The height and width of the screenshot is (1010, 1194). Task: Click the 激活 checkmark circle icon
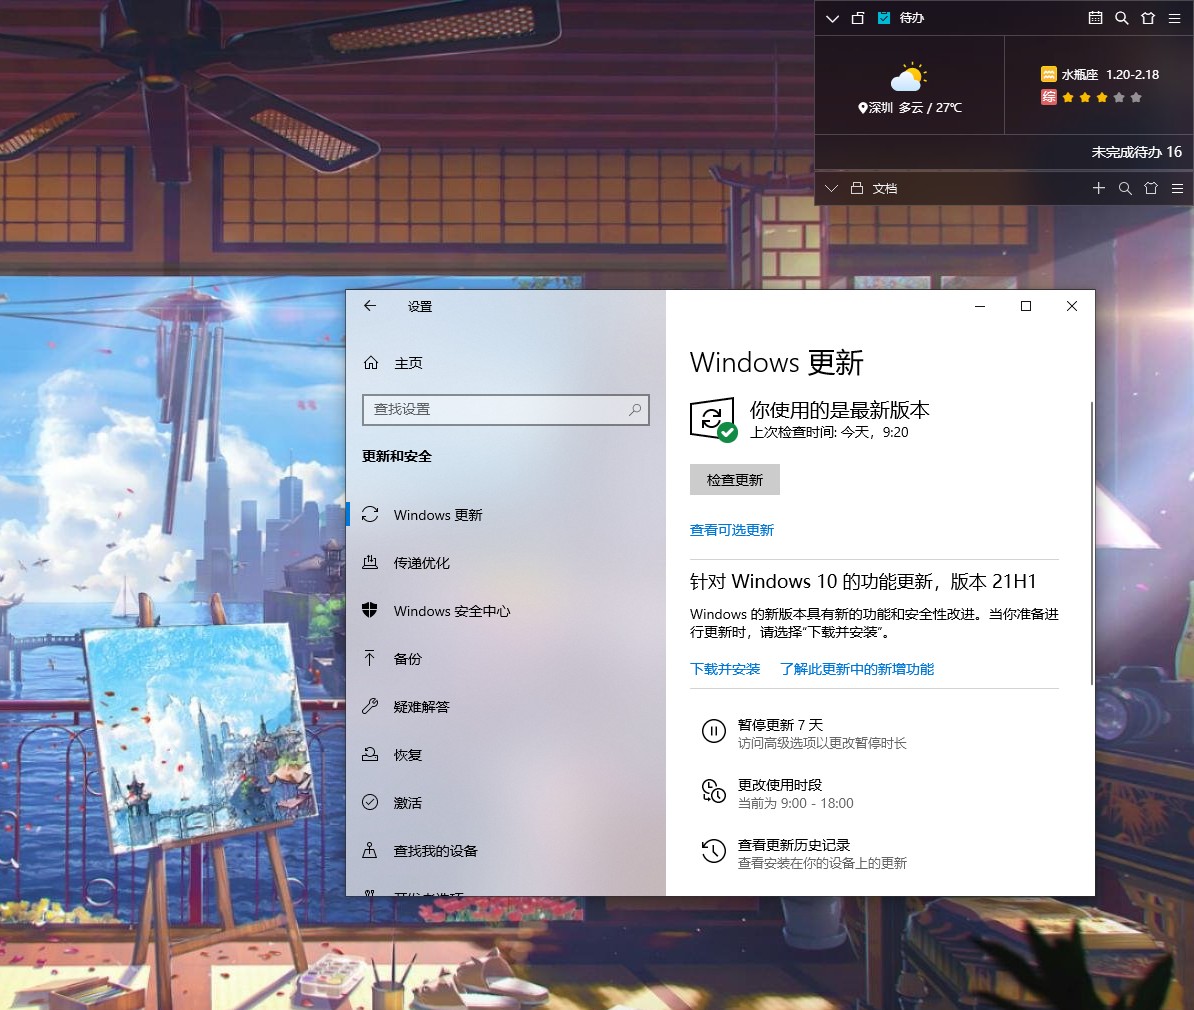tap(370, 802)
